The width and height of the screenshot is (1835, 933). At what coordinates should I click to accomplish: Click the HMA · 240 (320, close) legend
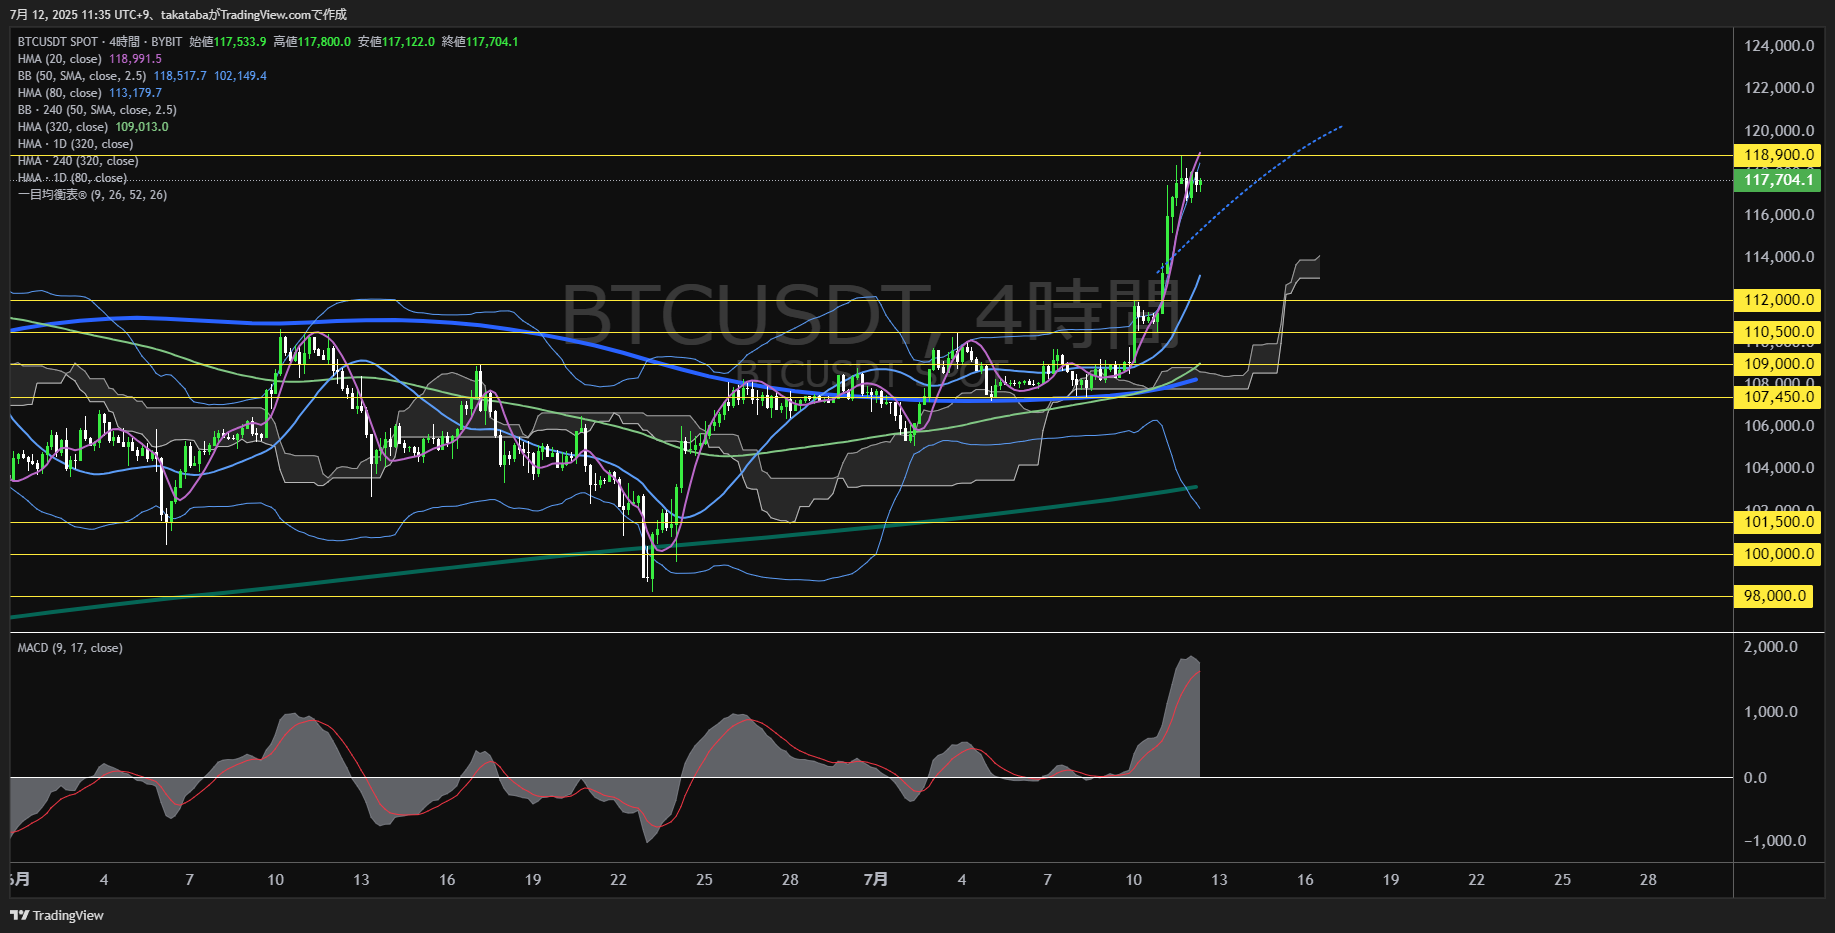click(x=78, y=161)
